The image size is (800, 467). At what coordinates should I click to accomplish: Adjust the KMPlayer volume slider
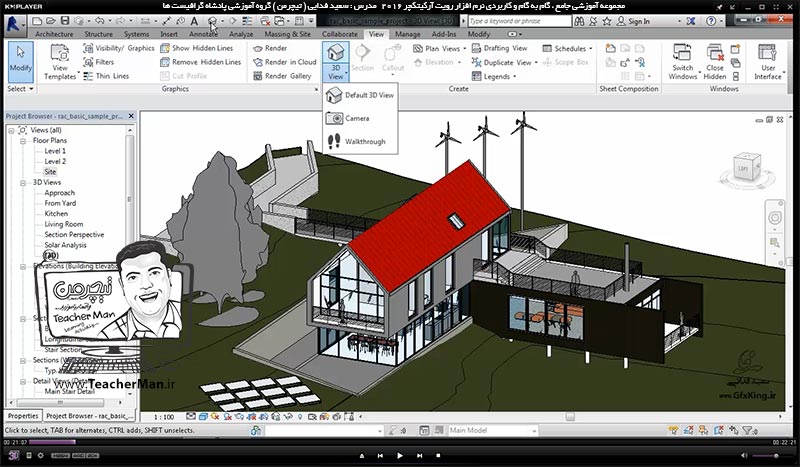765,456
